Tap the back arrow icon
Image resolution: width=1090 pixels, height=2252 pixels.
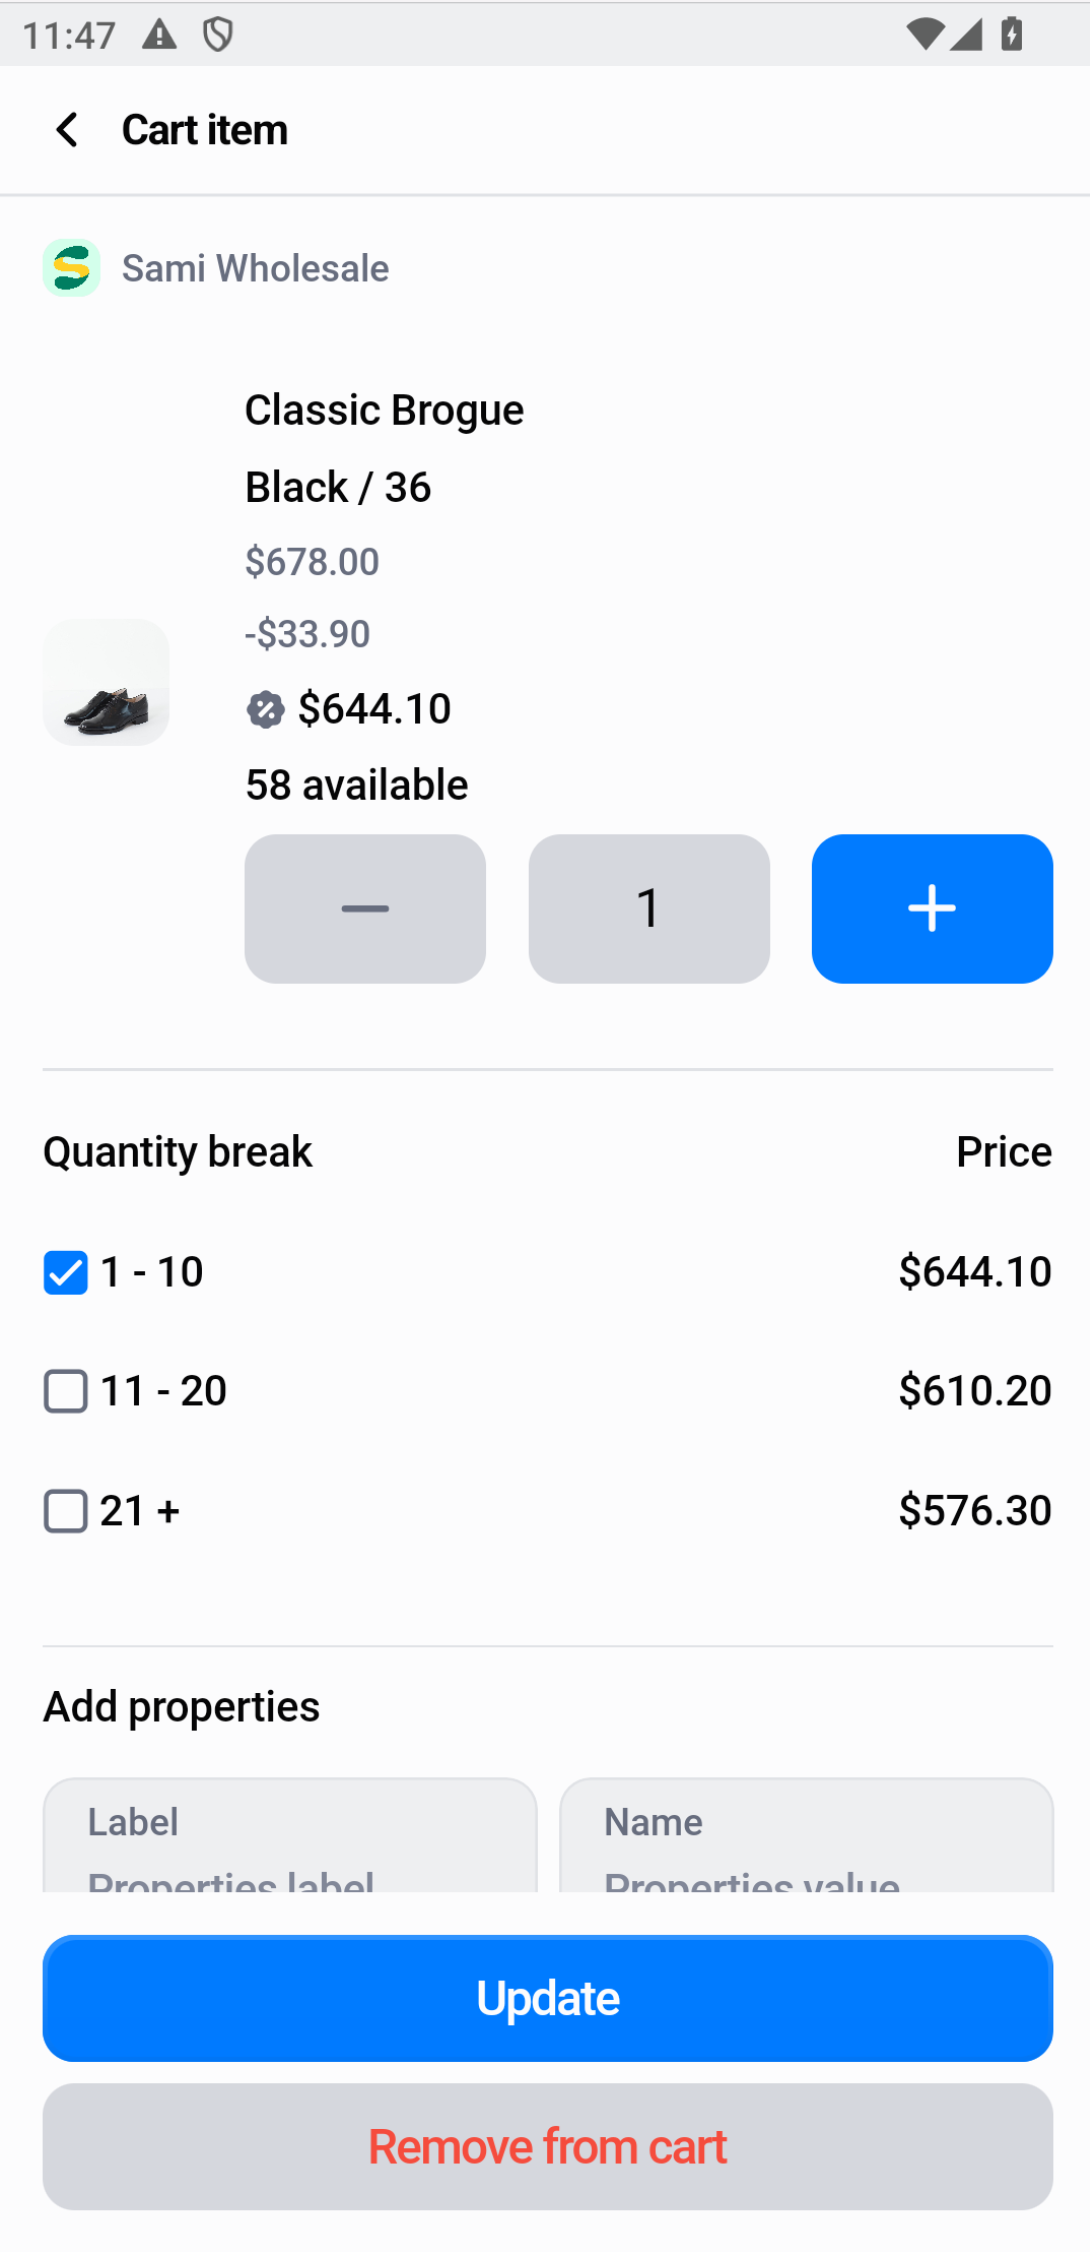[67, 130]
